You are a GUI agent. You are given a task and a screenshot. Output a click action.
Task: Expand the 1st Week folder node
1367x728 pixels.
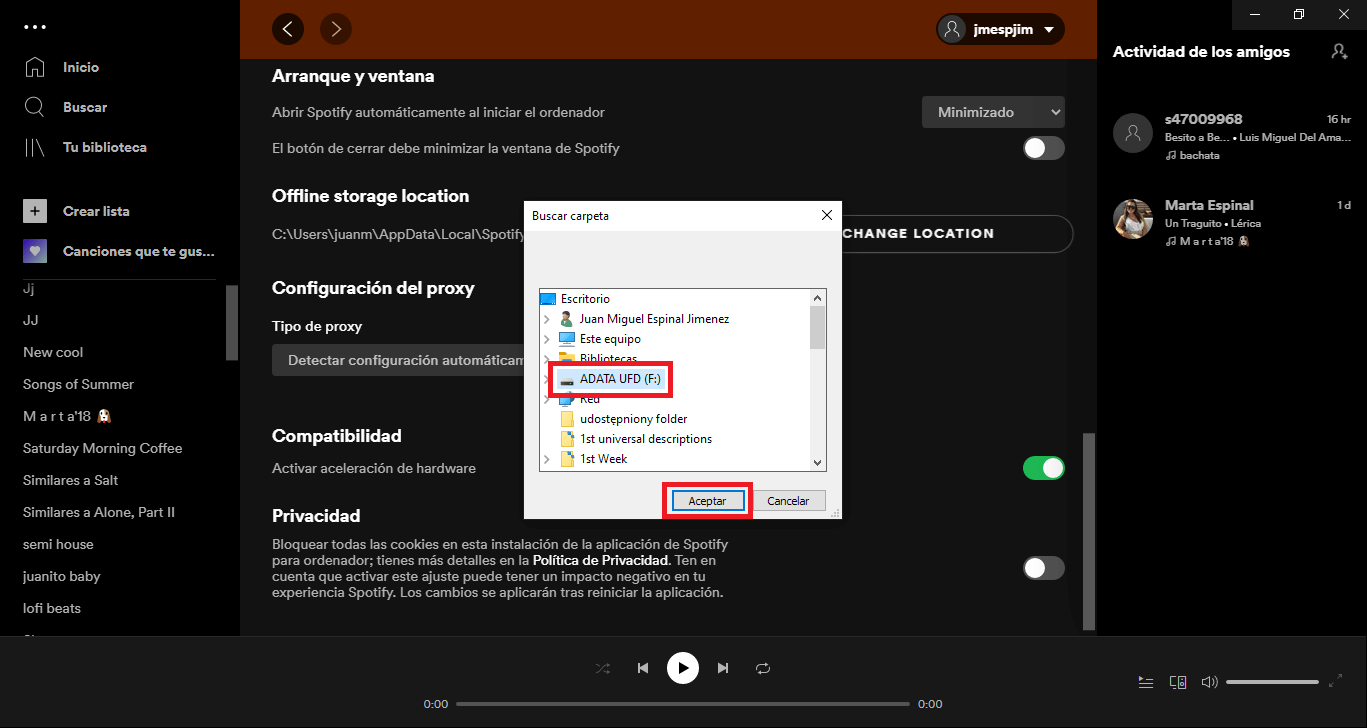pos(546,459)
